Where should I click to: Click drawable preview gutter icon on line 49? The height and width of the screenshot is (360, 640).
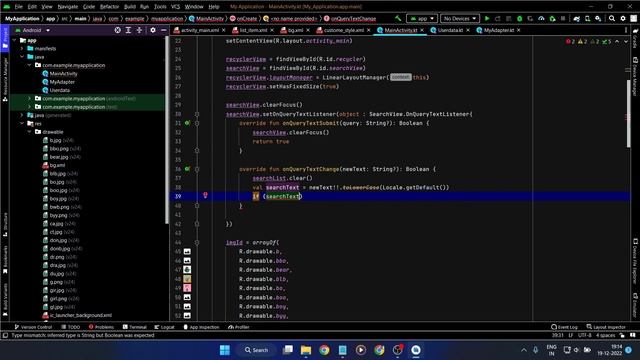187,288
